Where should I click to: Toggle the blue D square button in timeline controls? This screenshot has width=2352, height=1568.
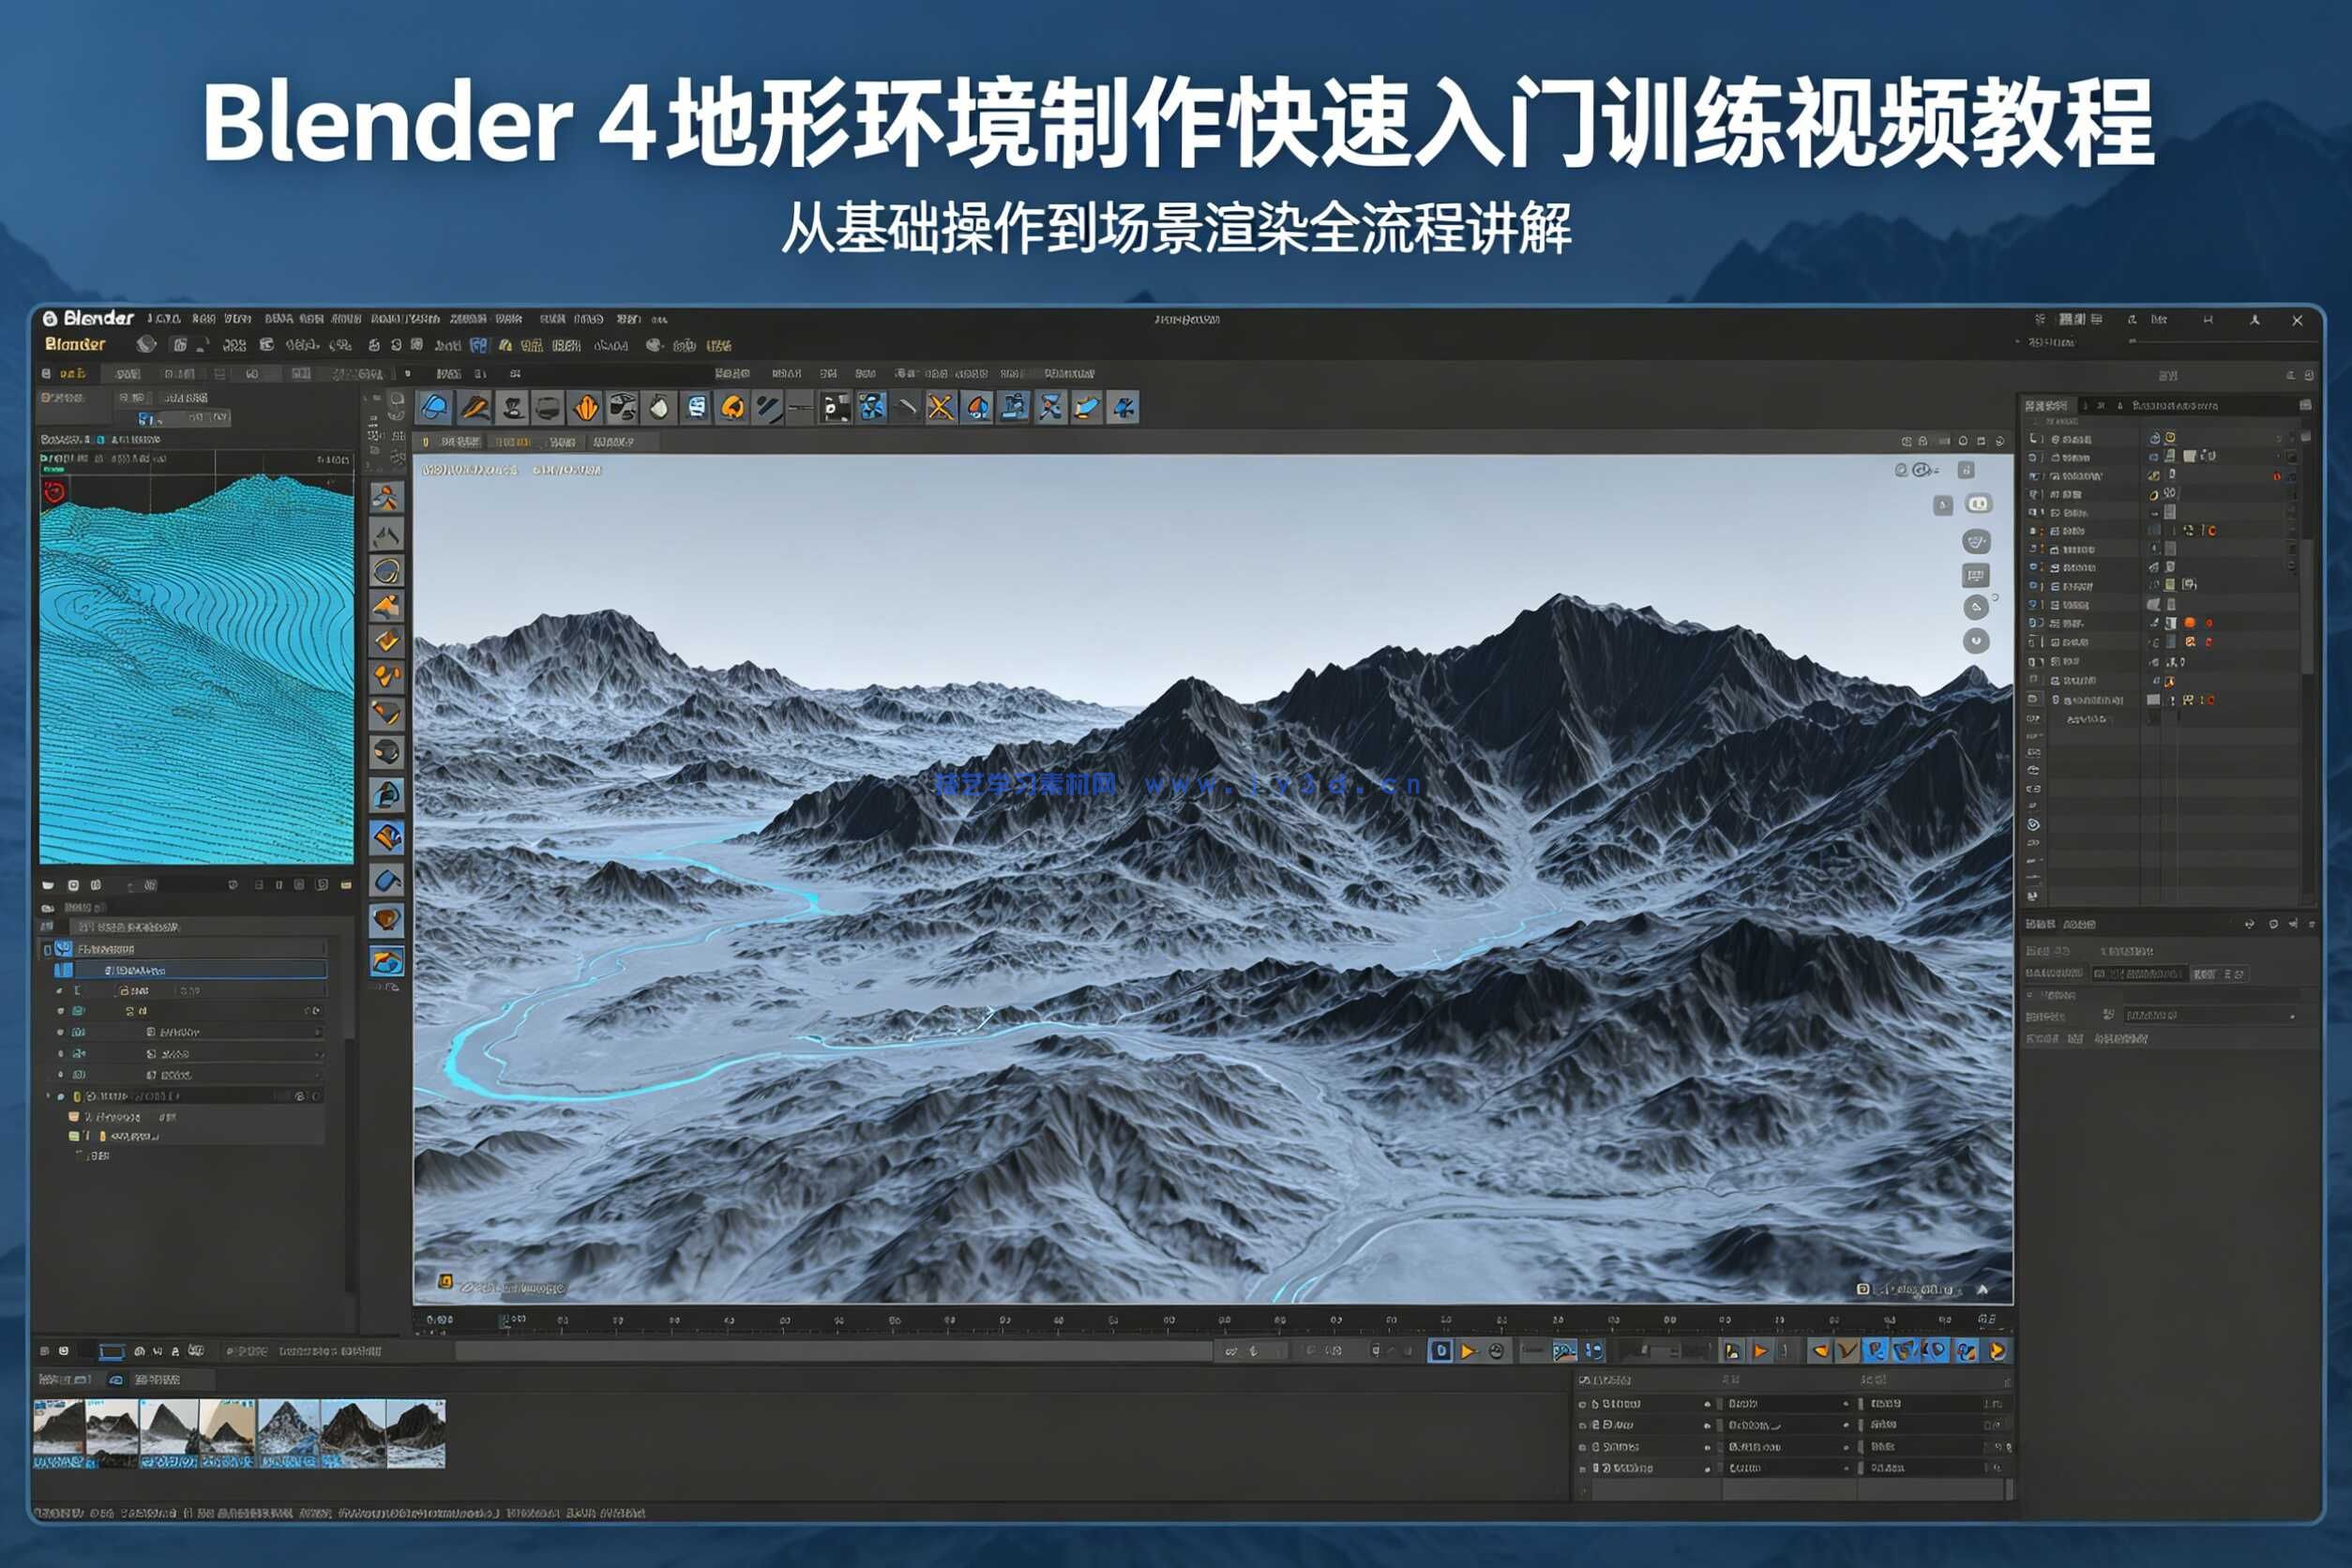(x=1441, y=1351)
